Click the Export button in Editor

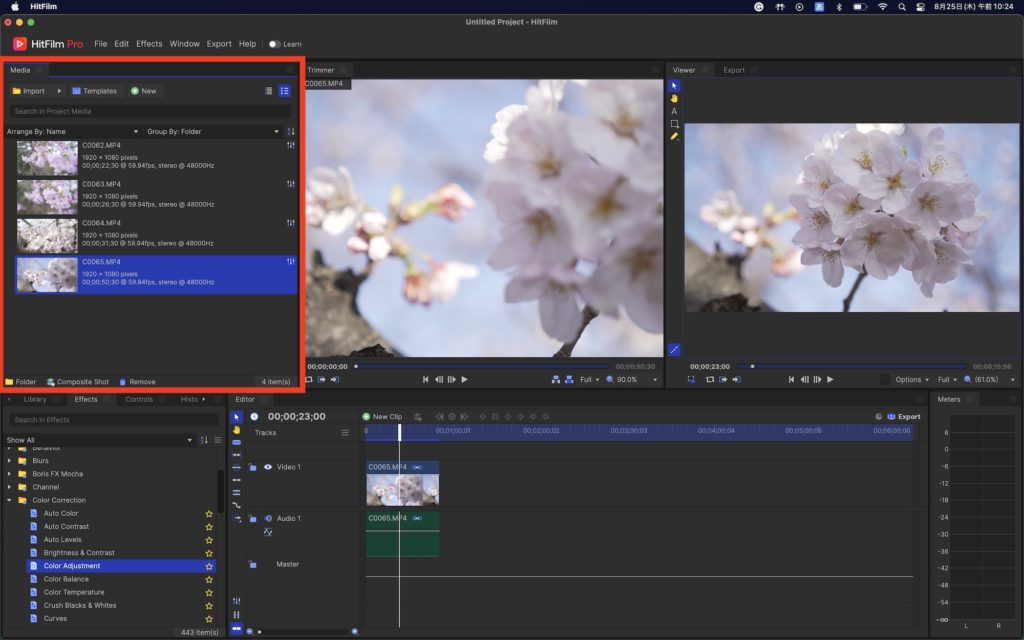click(x=903, y=416)
